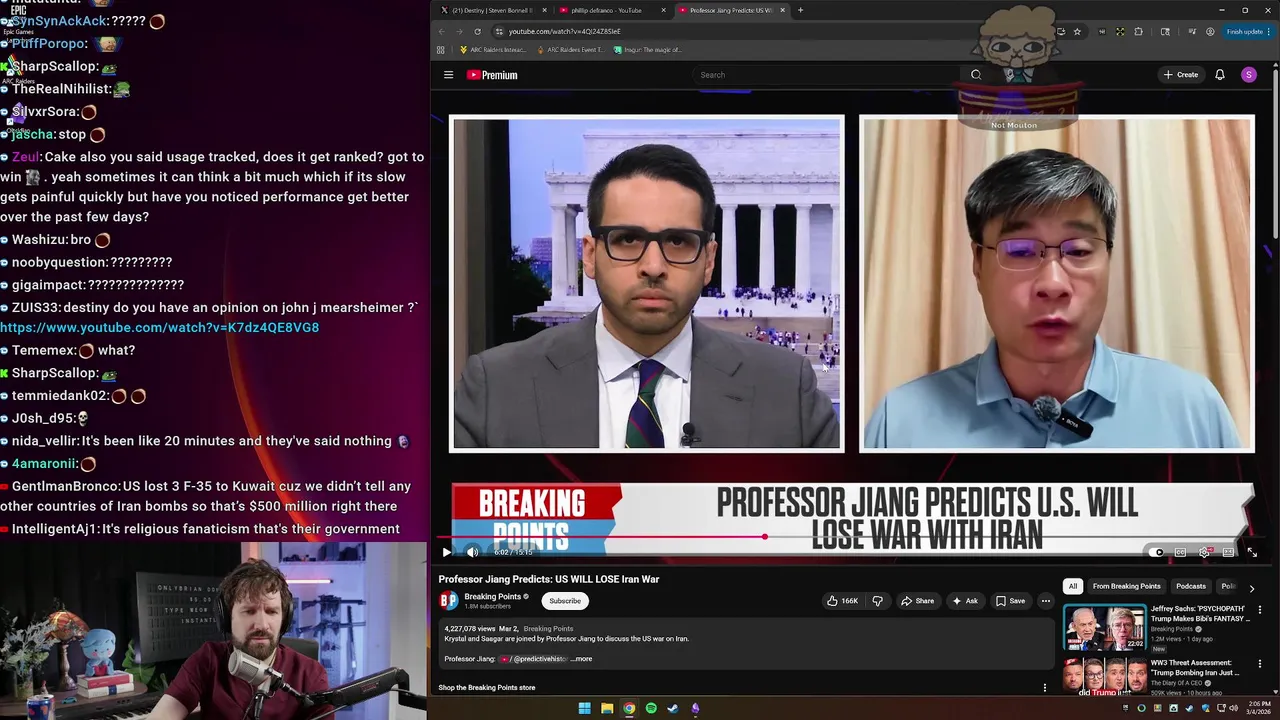1280x720 pixels.
Task: Open player settings gear
Action: point(1204,552)
